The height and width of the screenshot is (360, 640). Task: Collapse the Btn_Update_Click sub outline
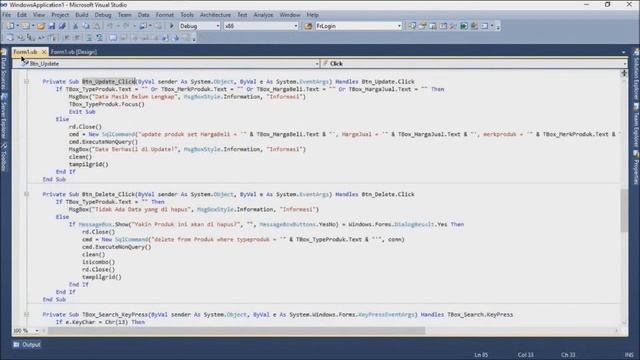[x=27, y=82]
